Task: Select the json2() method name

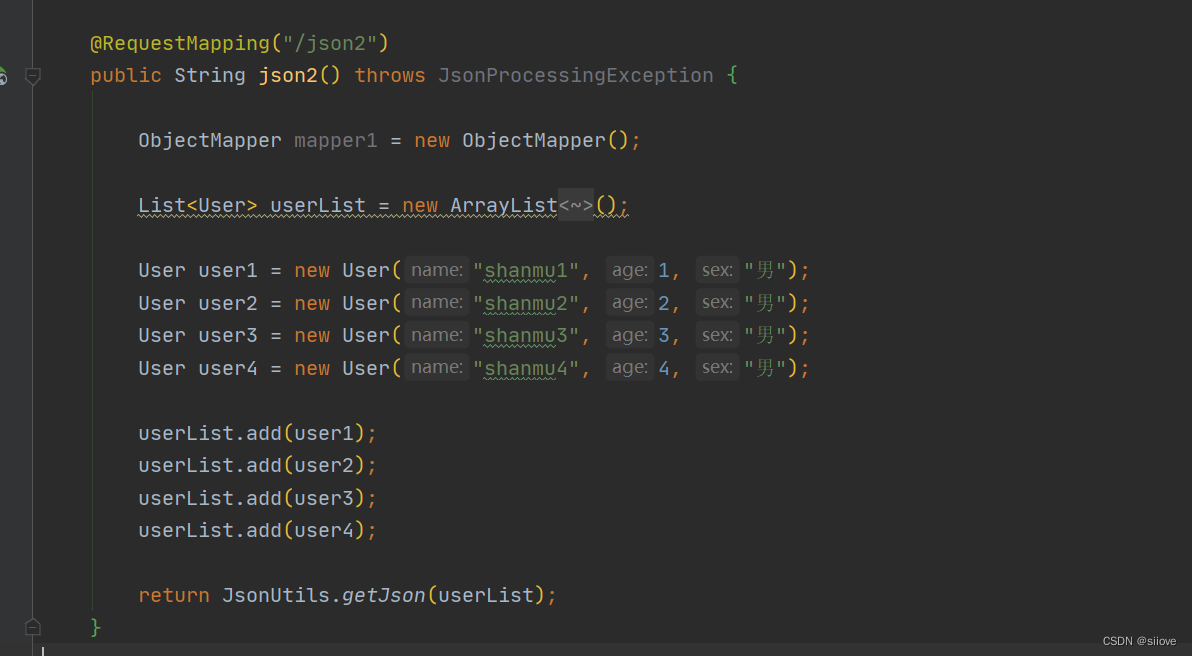Action: point(288,75)
